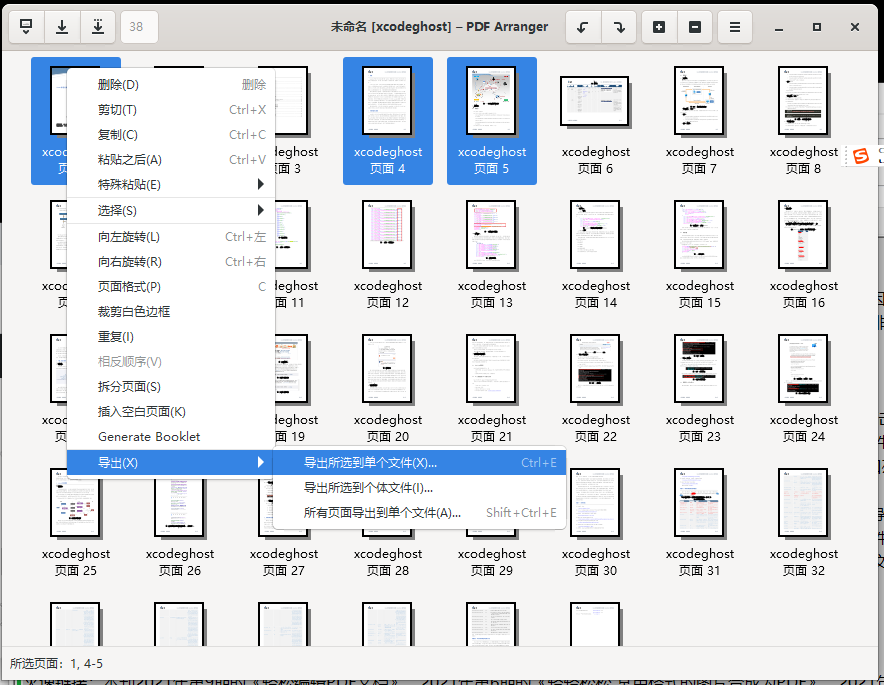Viewport: 884px width, 685px height.
Task: Open the import/open file toolbar icon
Action: point(26,26)
